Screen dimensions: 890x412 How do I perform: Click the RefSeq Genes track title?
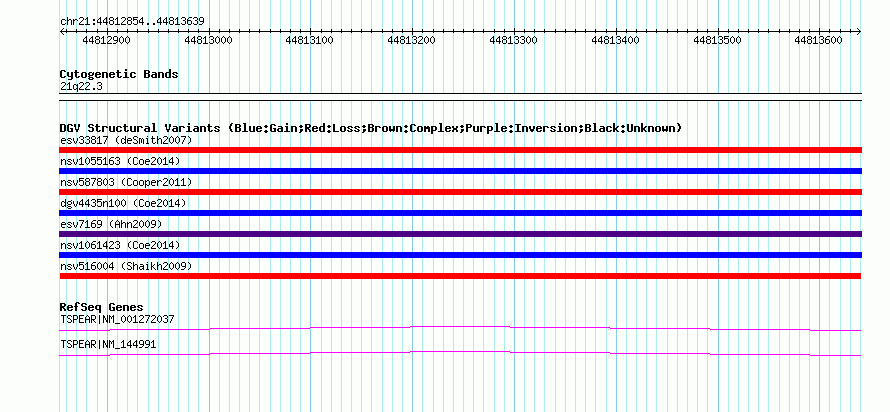[102, 308]
